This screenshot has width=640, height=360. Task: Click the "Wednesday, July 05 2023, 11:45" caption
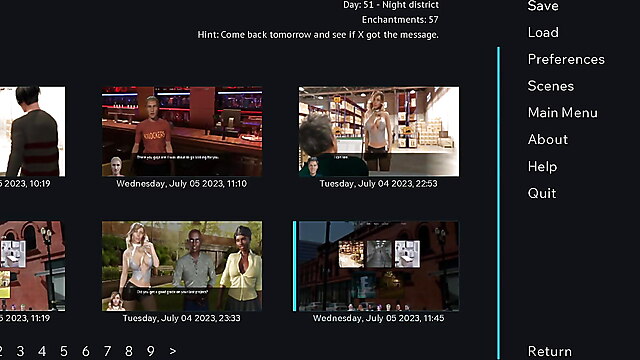378,318
